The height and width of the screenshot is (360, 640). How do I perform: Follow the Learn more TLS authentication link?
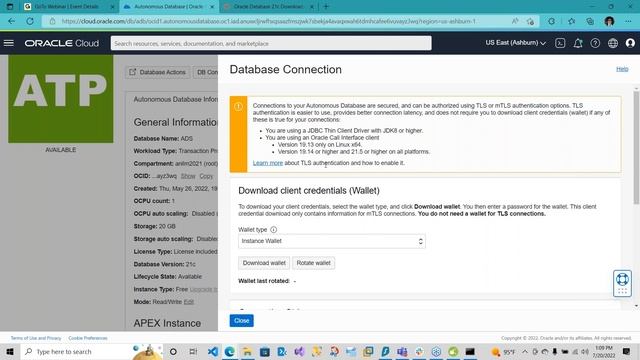click(x=268, y=163)
